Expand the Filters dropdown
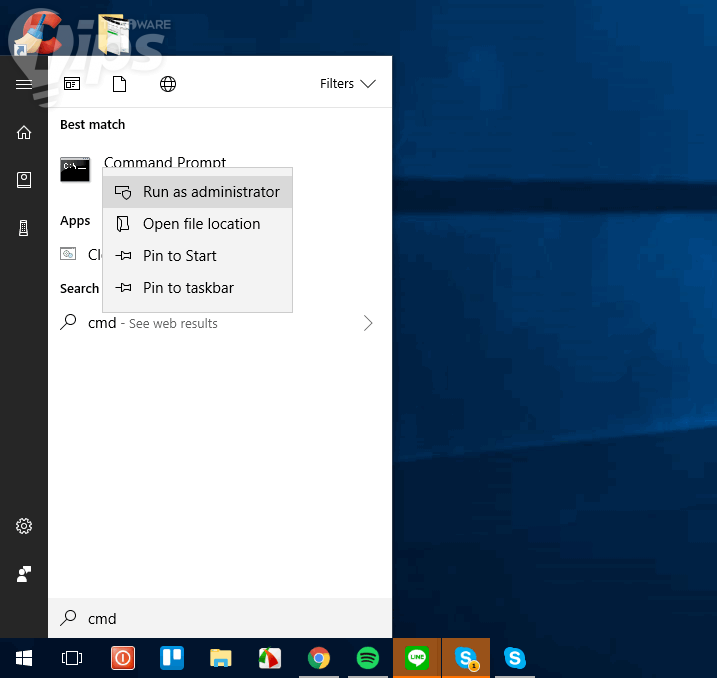The image size is (717, 678). [x=347, y=84]
